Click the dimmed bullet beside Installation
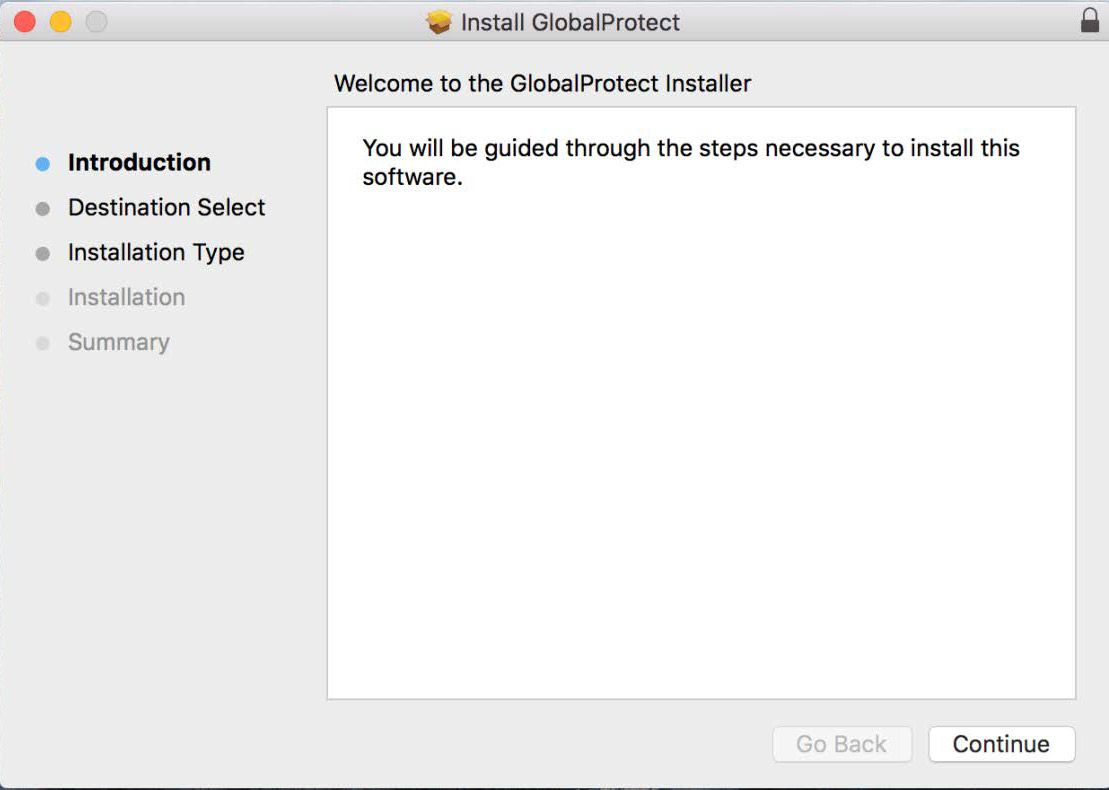This screenshot has height=790, width=1109. (x=42, y=298)
